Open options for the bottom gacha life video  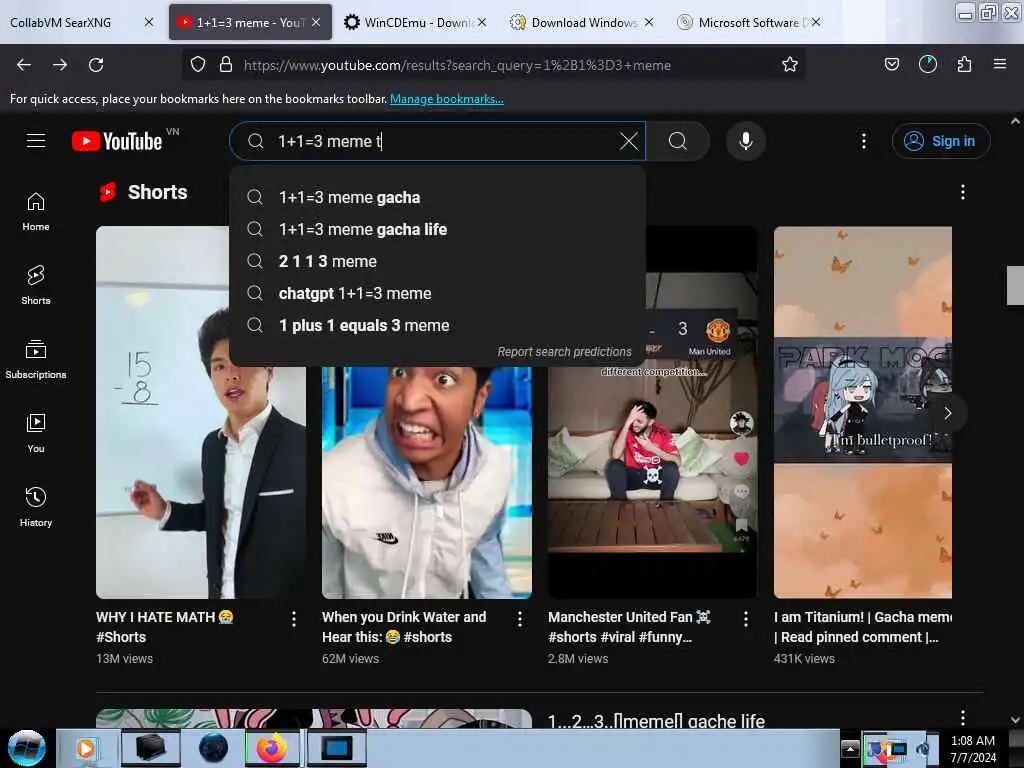(x=963, y=717)
